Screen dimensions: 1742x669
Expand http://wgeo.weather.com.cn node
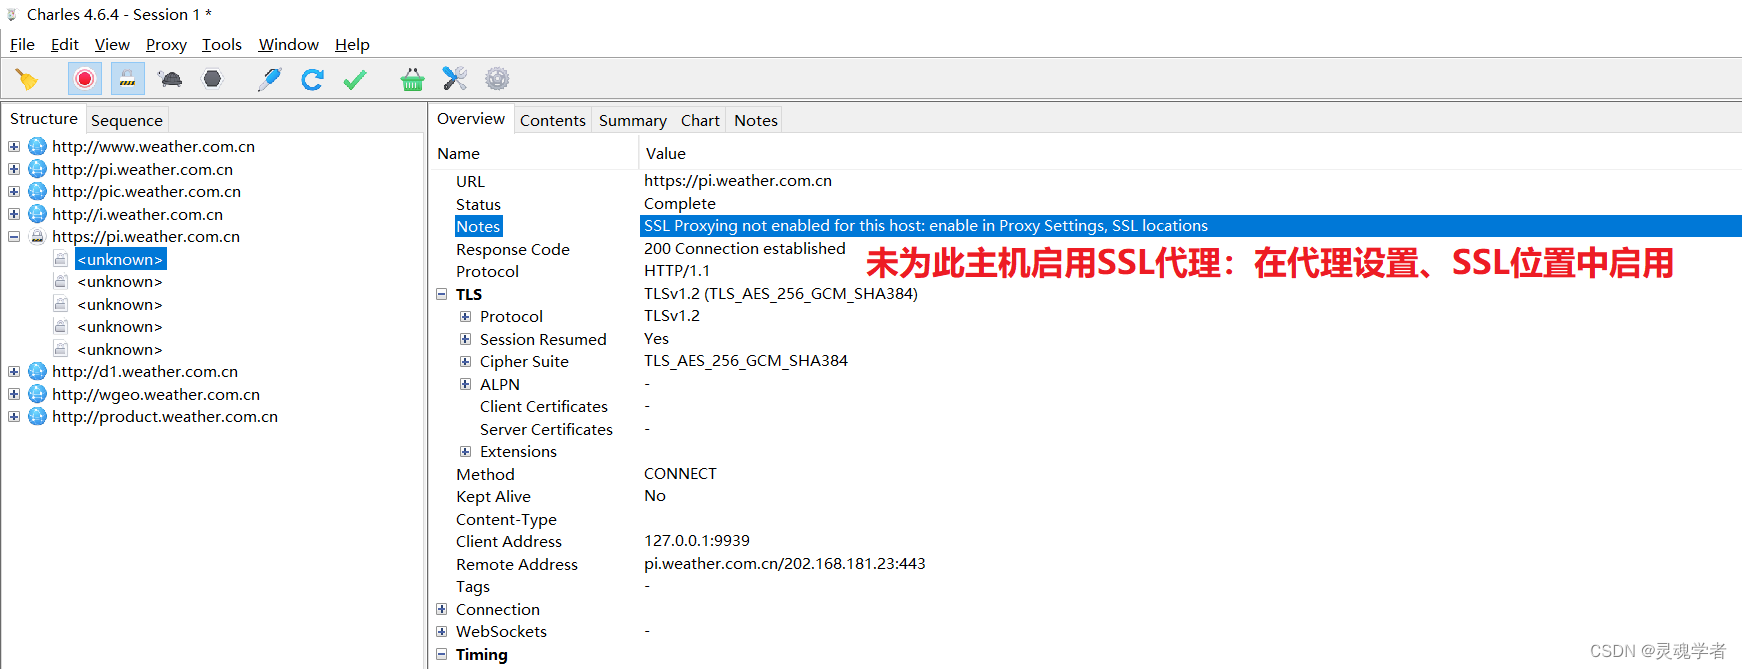coord(14,394)
